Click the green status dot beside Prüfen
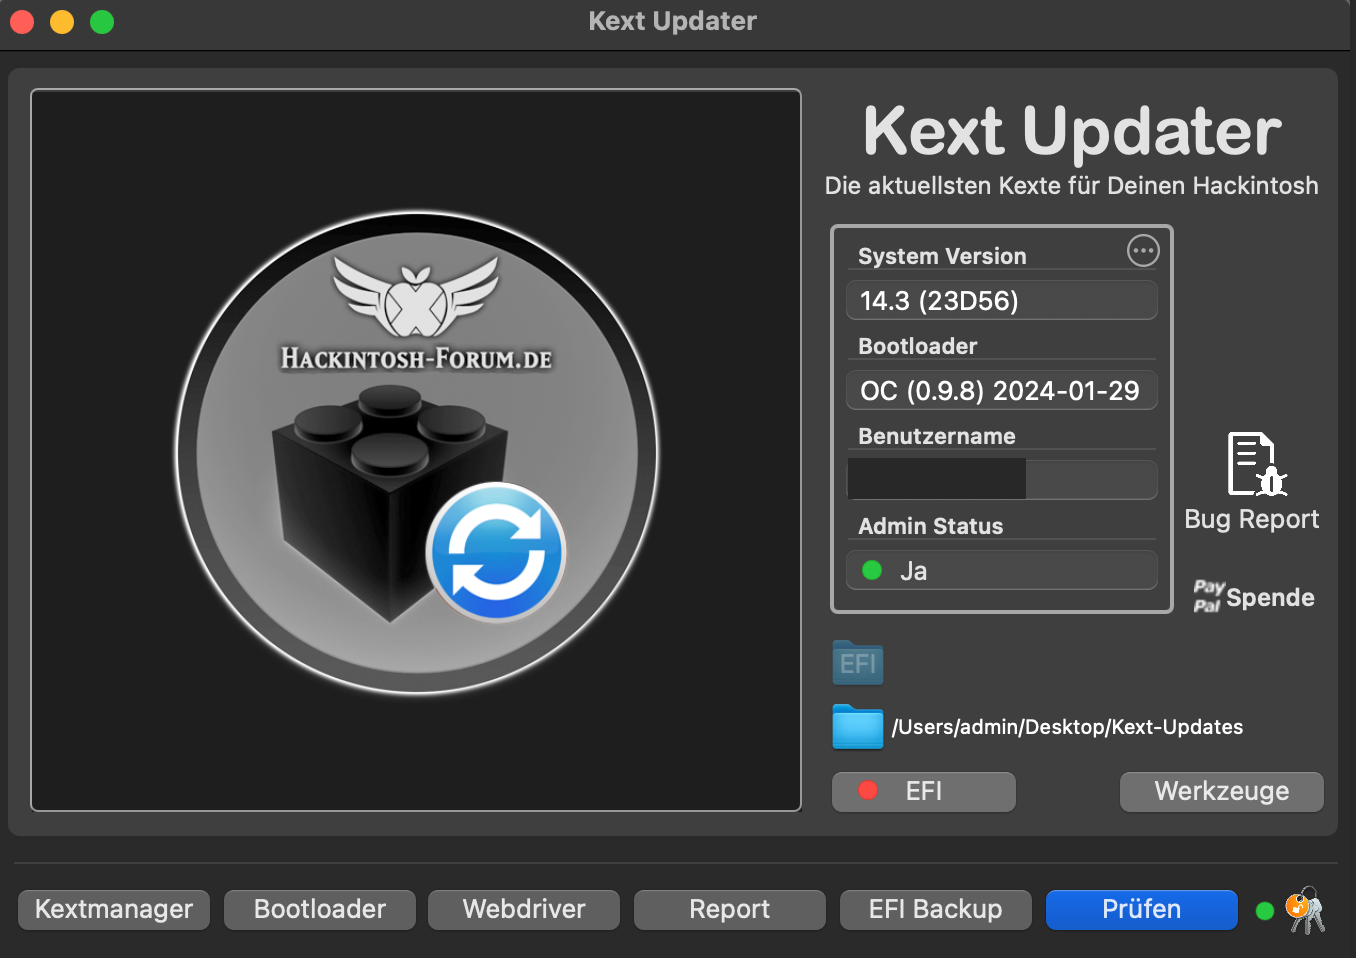Screen dimensions: 1356x958 (1264, 910)
